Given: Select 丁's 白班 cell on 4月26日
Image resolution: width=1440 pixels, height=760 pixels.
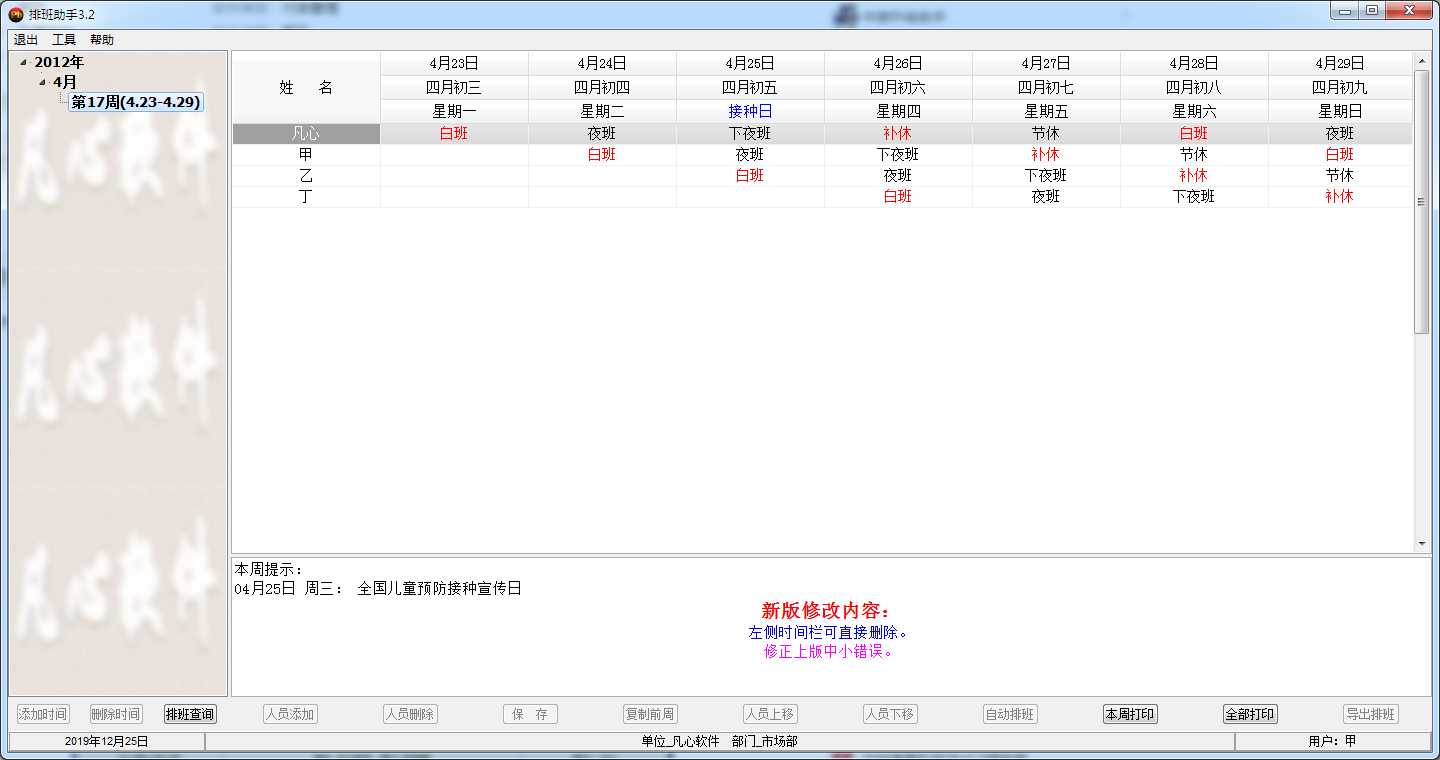Looking at the screenshot, I should pyautogui.click(x=898, y=197).
